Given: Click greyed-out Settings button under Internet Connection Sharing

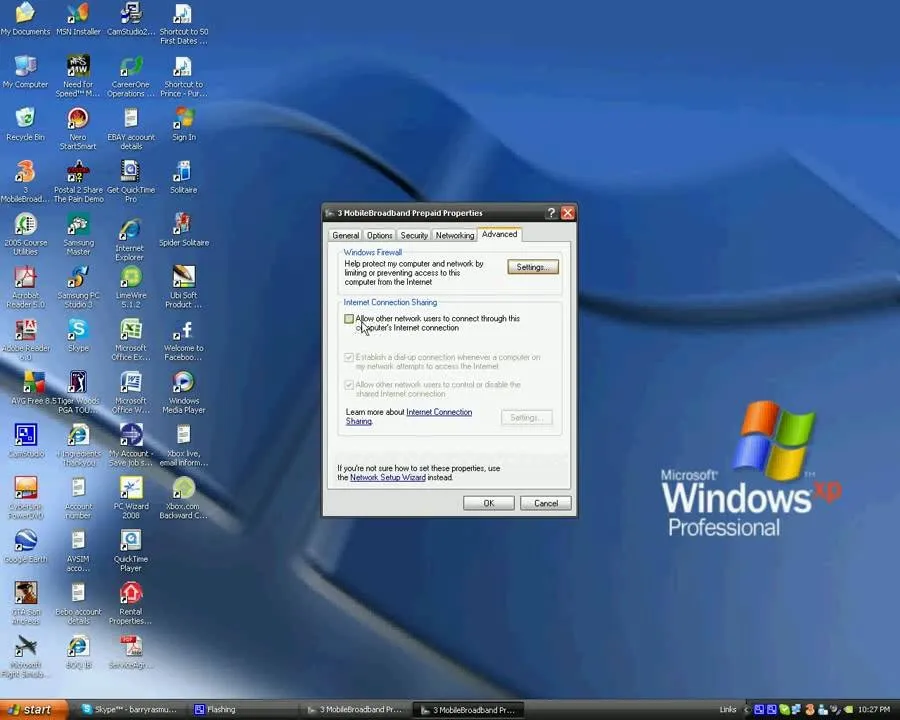Looking at the screenshot, I should coord(526,417).
